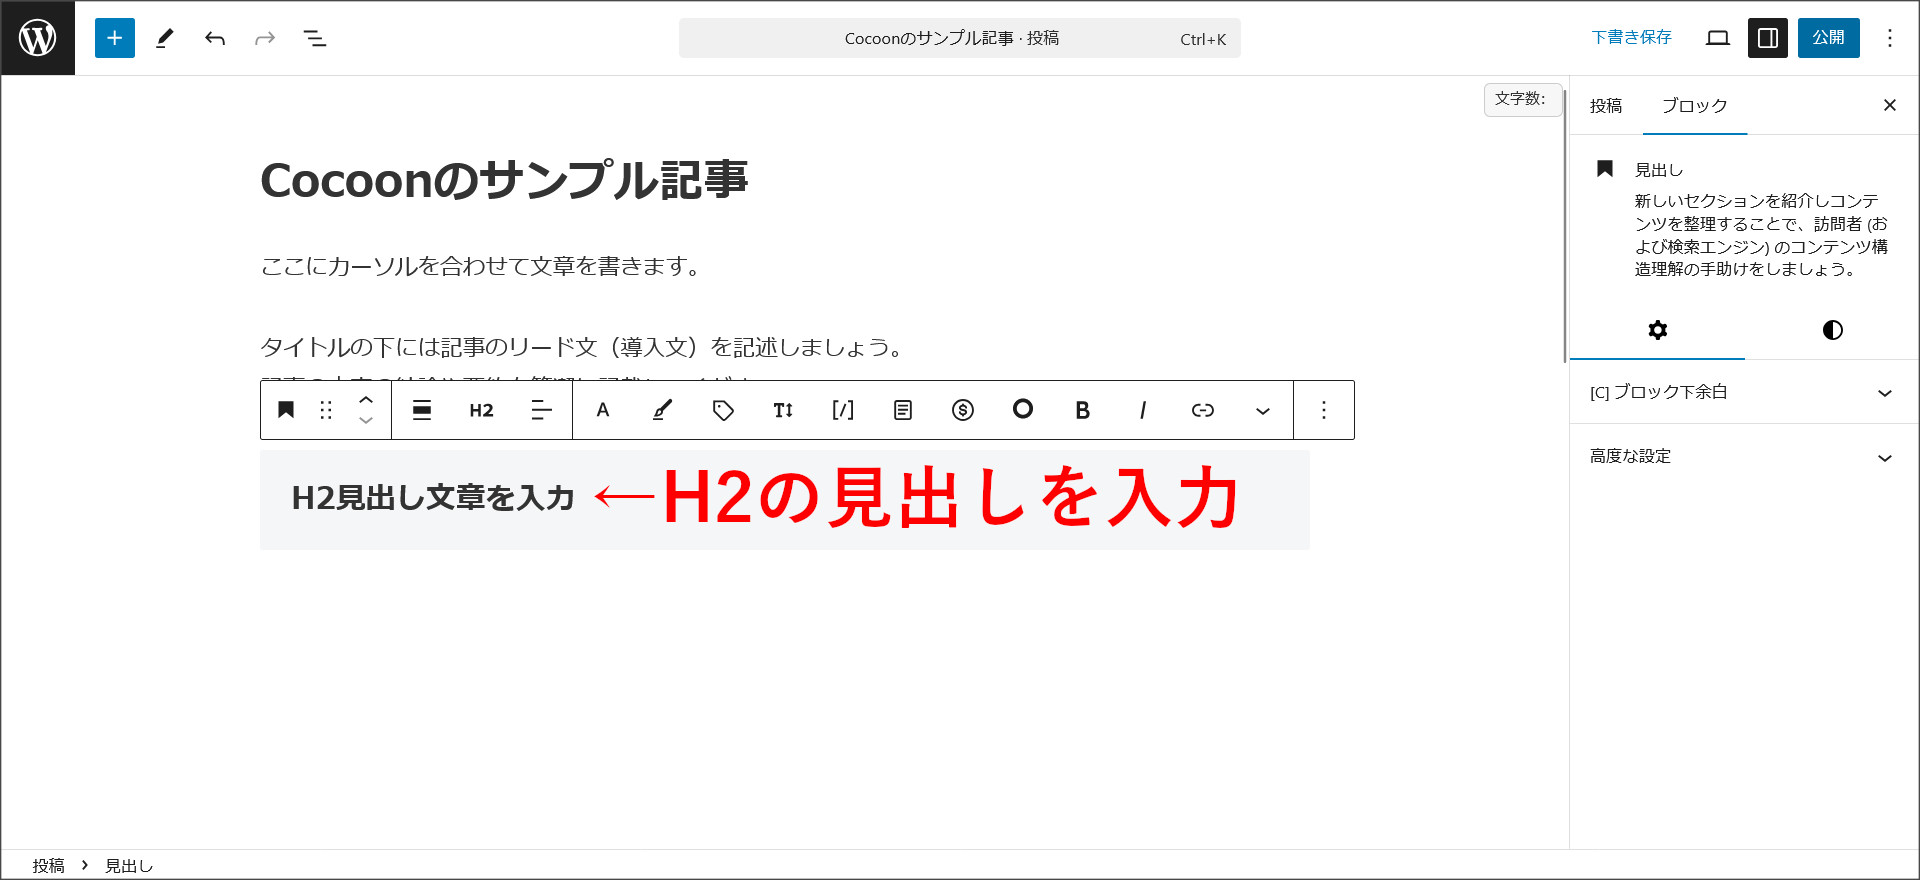Image resolution: width=1920 pixels, height=880 pixels.
Task: Click the H2見出し文章を入力 heading text
Action: coord(433,498)
